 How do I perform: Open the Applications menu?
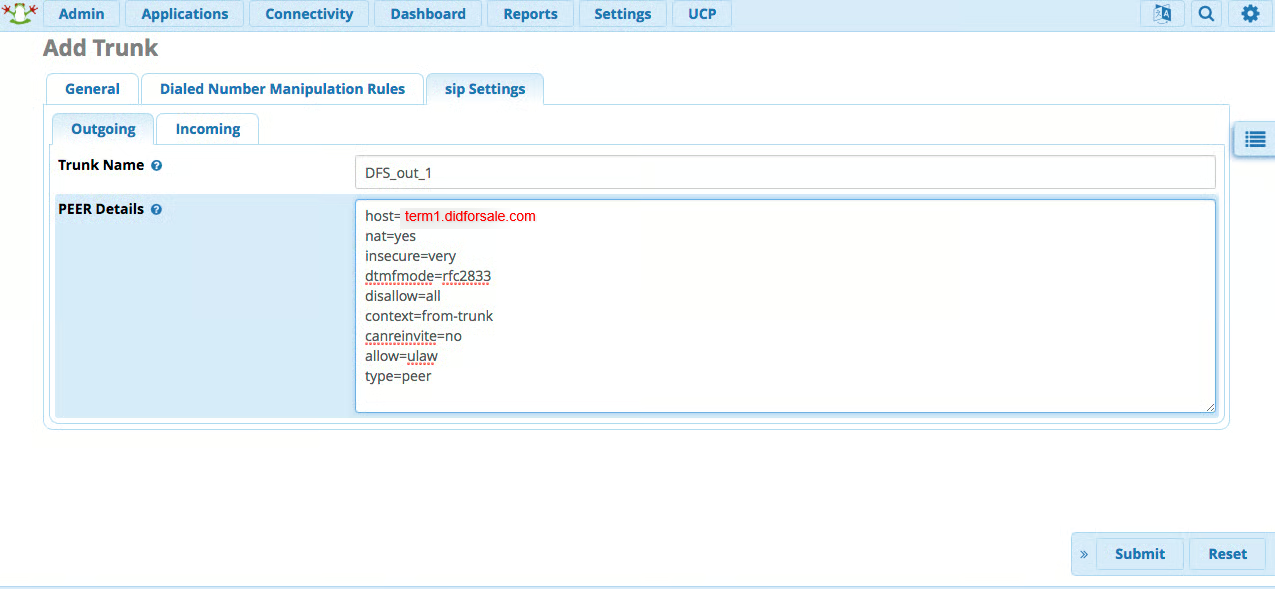(185, 14)
